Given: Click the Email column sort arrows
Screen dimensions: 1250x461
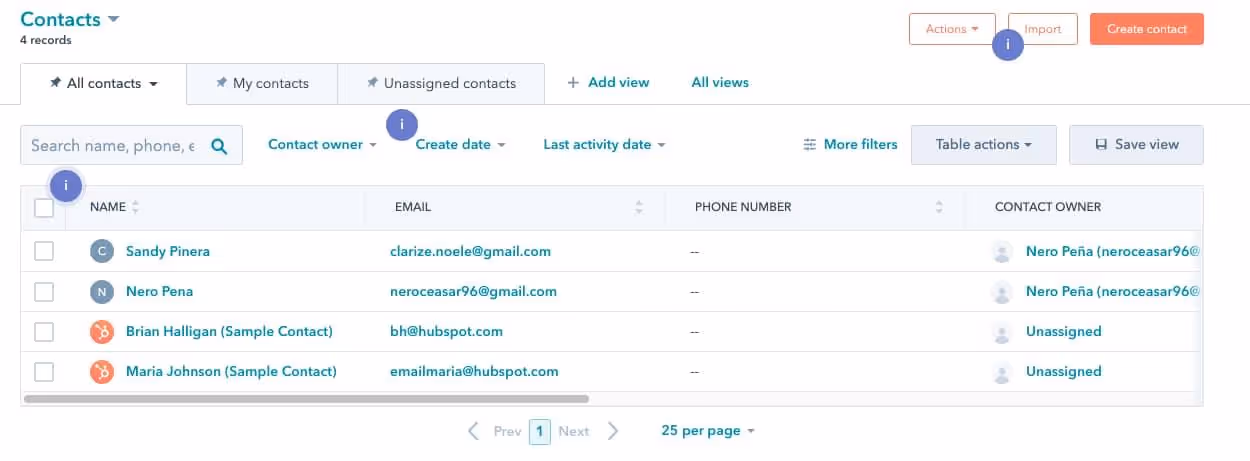Looking at the screenshot, I should pos(639,207).
